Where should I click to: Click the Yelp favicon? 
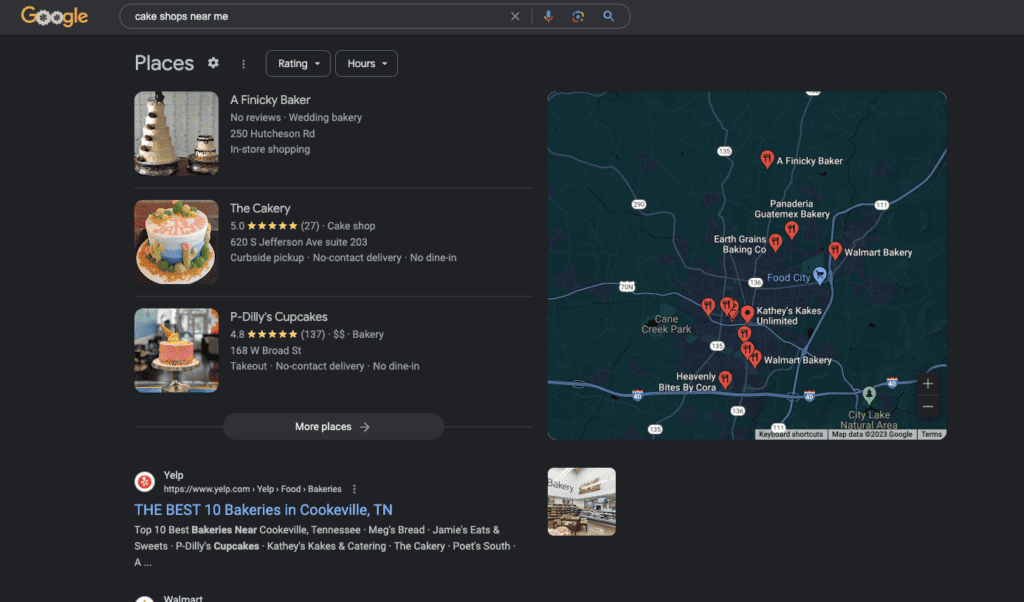[144, 482]
